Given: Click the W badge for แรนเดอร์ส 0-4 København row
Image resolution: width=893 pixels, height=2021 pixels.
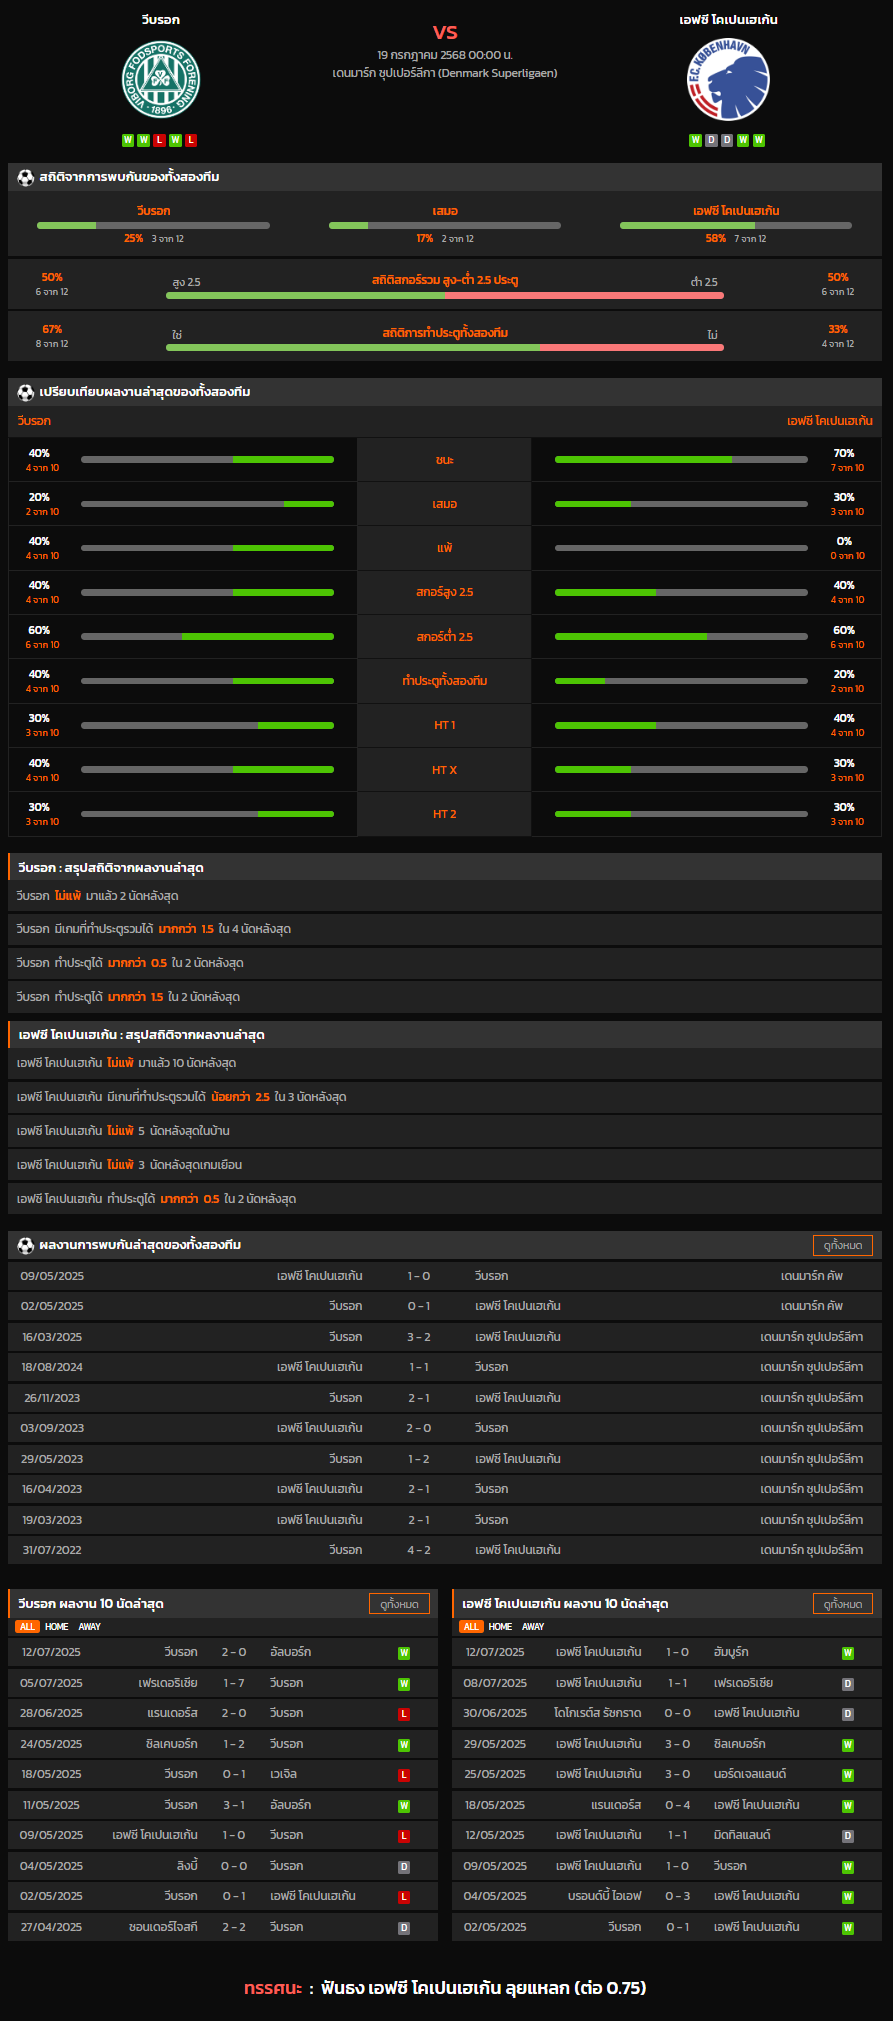Looking at the screenshot, I should [x=848, y=1806].
